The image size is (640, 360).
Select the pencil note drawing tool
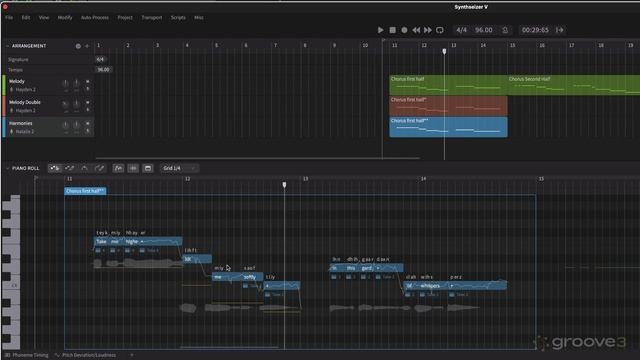pos(69,168)
